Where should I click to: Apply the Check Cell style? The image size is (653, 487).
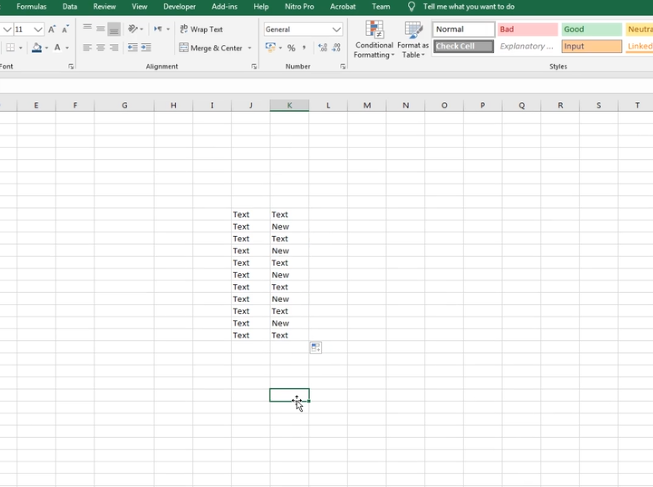(464, 46)
